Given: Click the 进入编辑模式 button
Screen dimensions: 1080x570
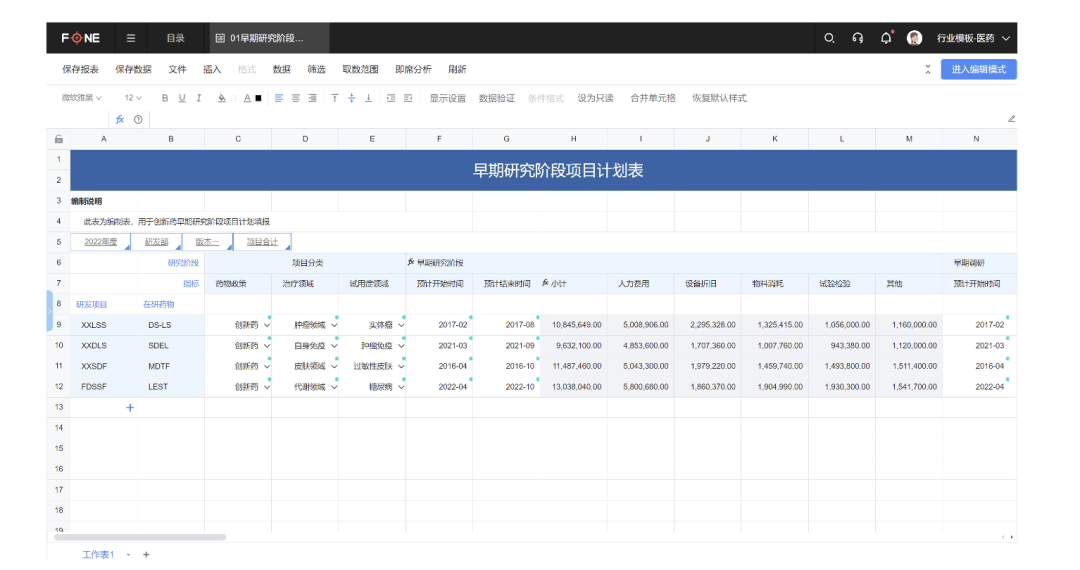Looking at the screenshot, I should click(x=979, y=69).
